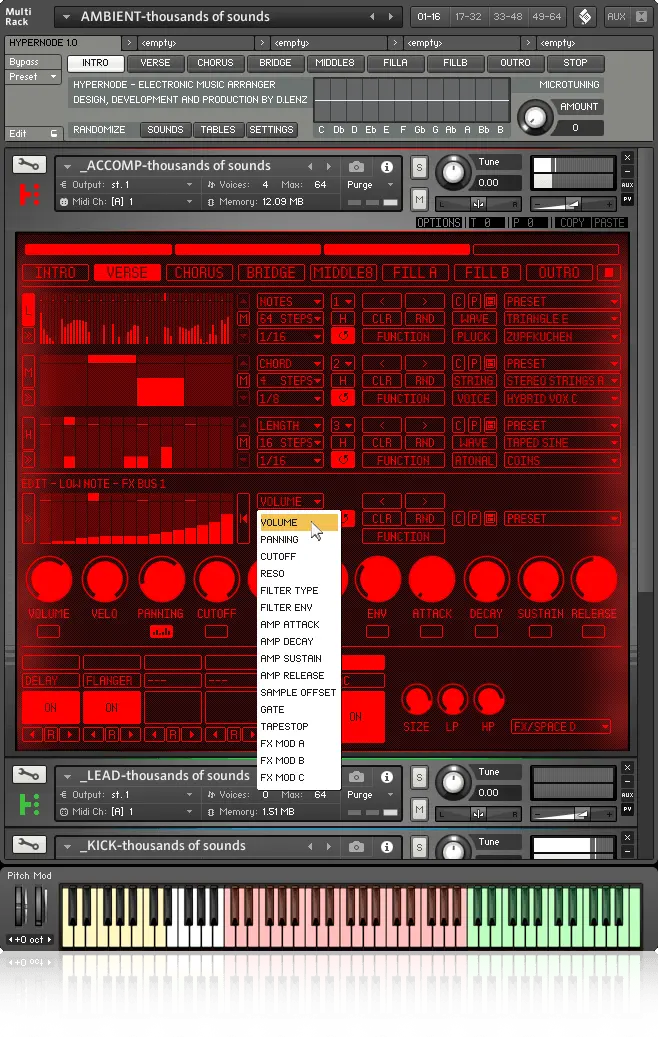Open the TAPED SINE sound dropdown
Image resolution: width=658 pixels, height=1053 pixels.
(x=562, y=443)
